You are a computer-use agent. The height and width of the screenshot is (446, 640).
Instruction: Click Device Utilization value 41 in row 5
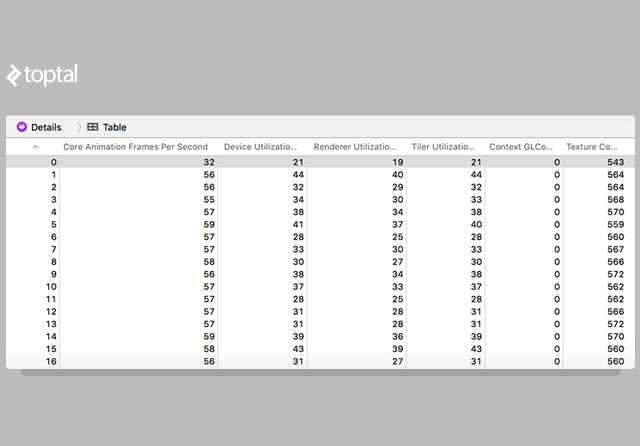coord(298,224)
